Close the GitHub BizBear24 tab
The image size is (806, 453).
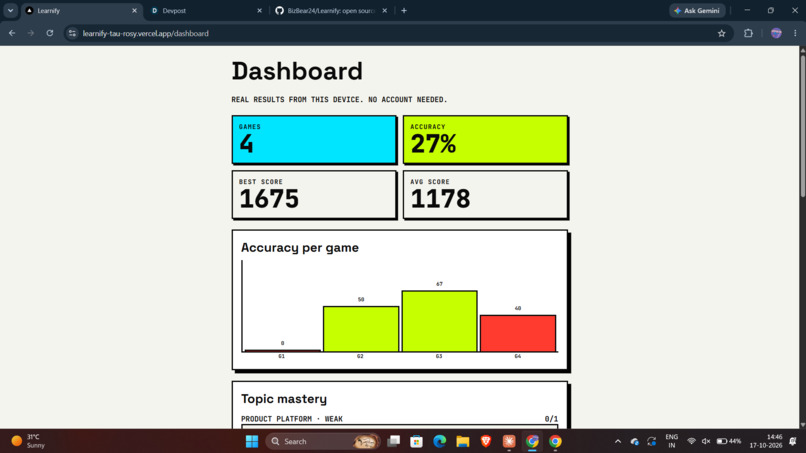tap(384, 11)
